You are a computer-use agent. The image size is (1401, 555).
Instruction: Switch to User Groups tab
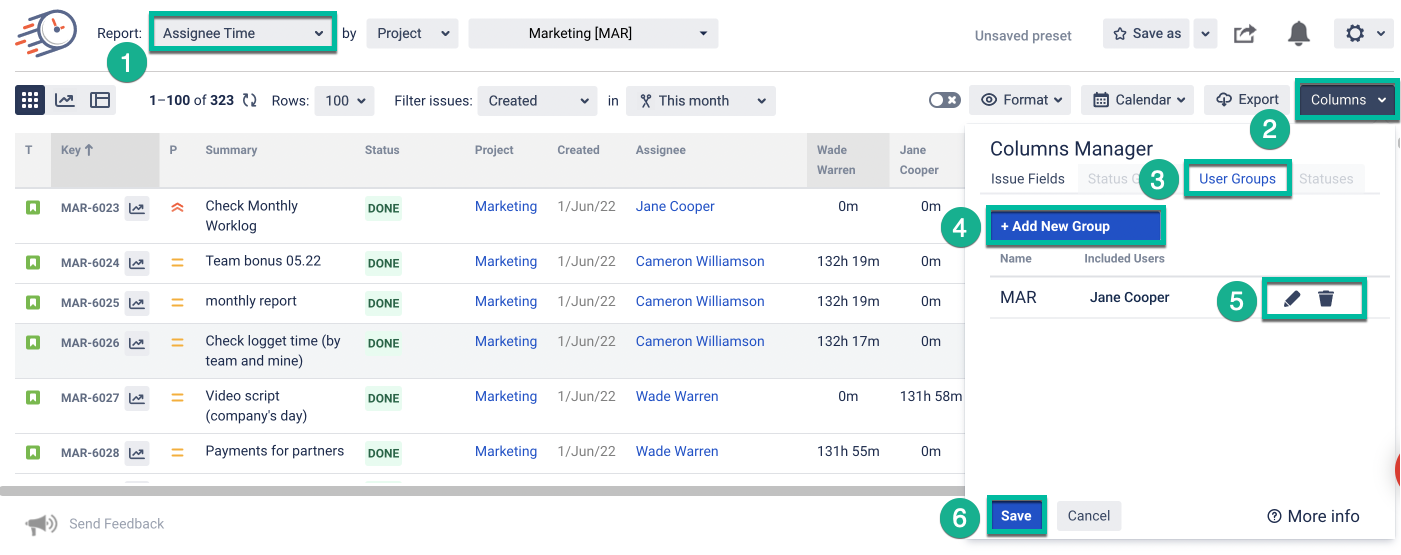pos(1237,179)
